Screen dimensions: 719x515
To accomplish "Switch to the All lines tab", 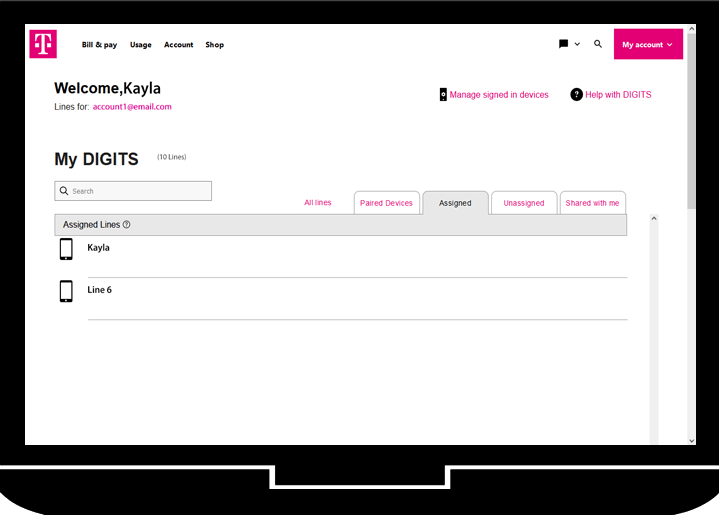I will (318, 203).
